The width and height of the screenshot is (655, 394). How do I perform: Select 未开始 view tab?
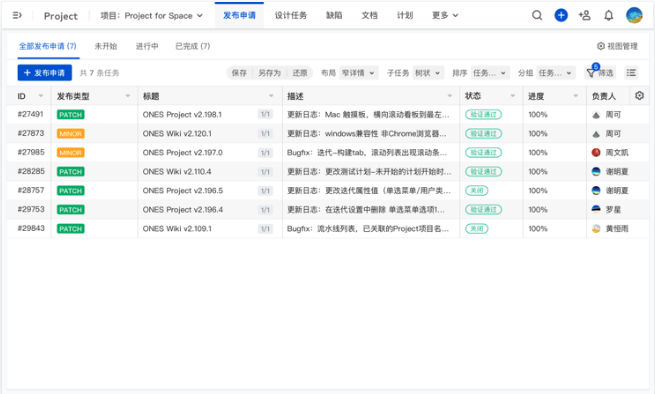tap(105, 46)
